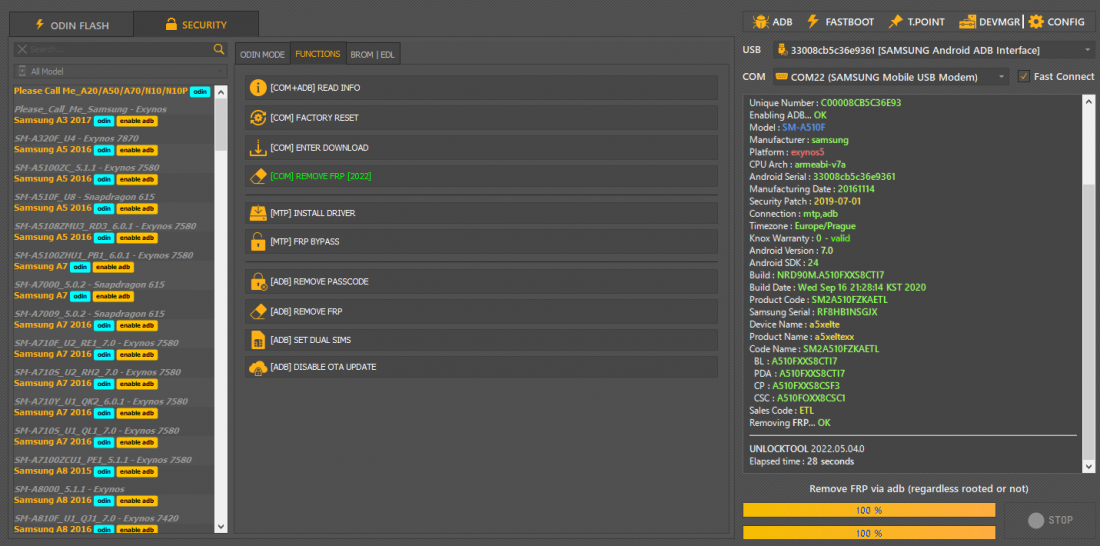The height and width of the screenshot is (546, 1100).
Task: Open DEVMGR device manager
Action: pos(990,22)
